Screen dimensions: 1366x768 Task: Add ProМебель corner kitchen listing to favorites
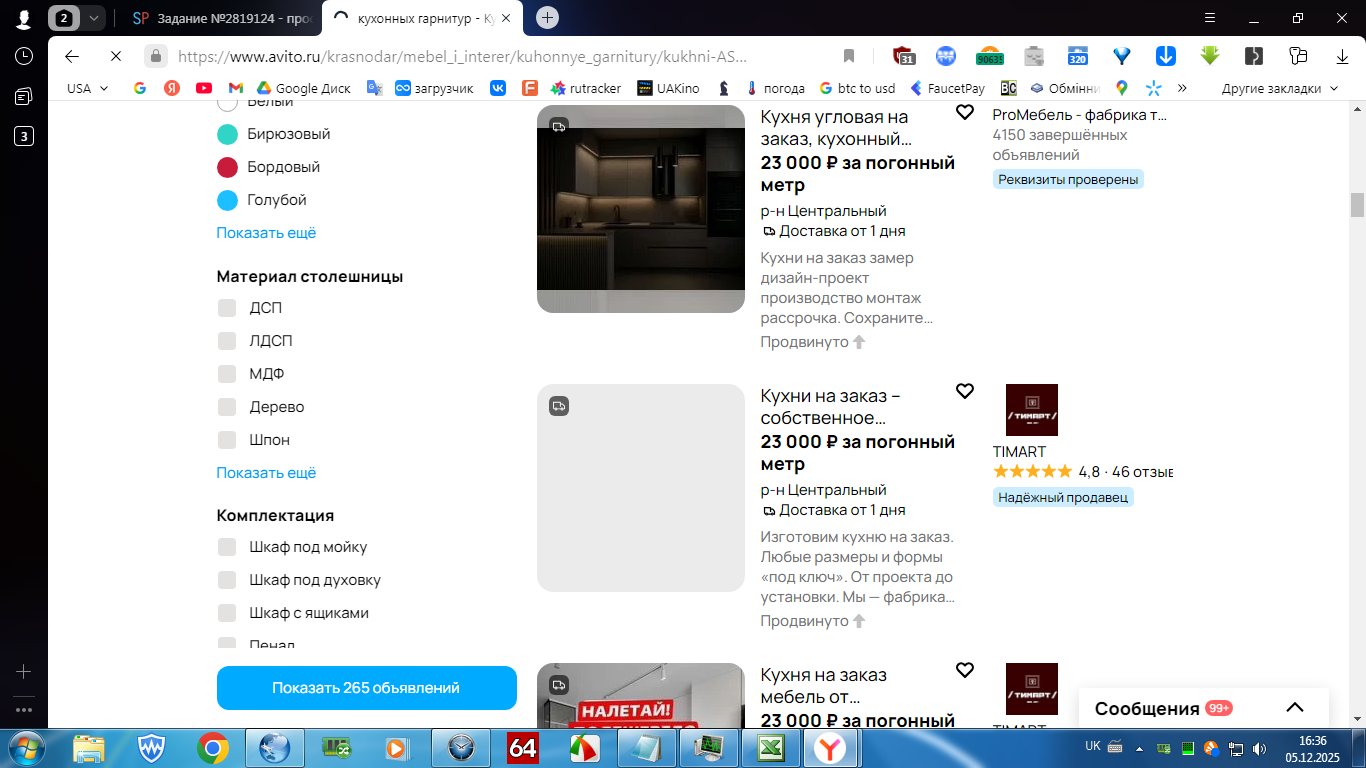(x=965, y=112)
